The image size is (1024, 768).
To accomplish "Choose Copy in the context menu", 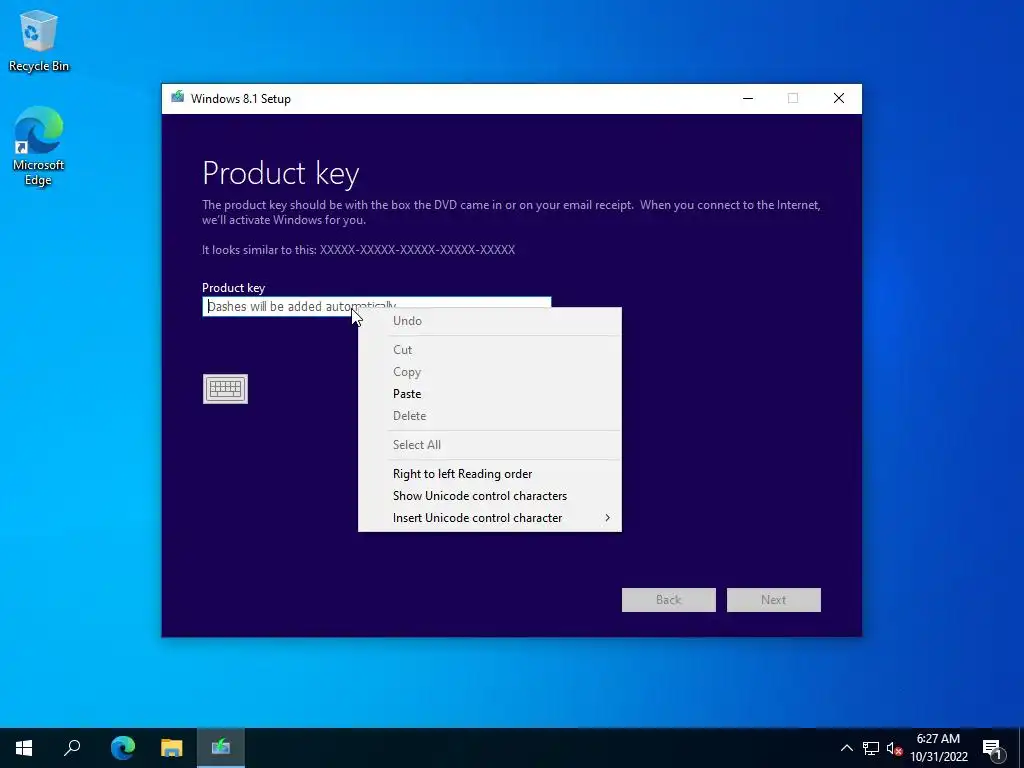I will tap(490, 372).
